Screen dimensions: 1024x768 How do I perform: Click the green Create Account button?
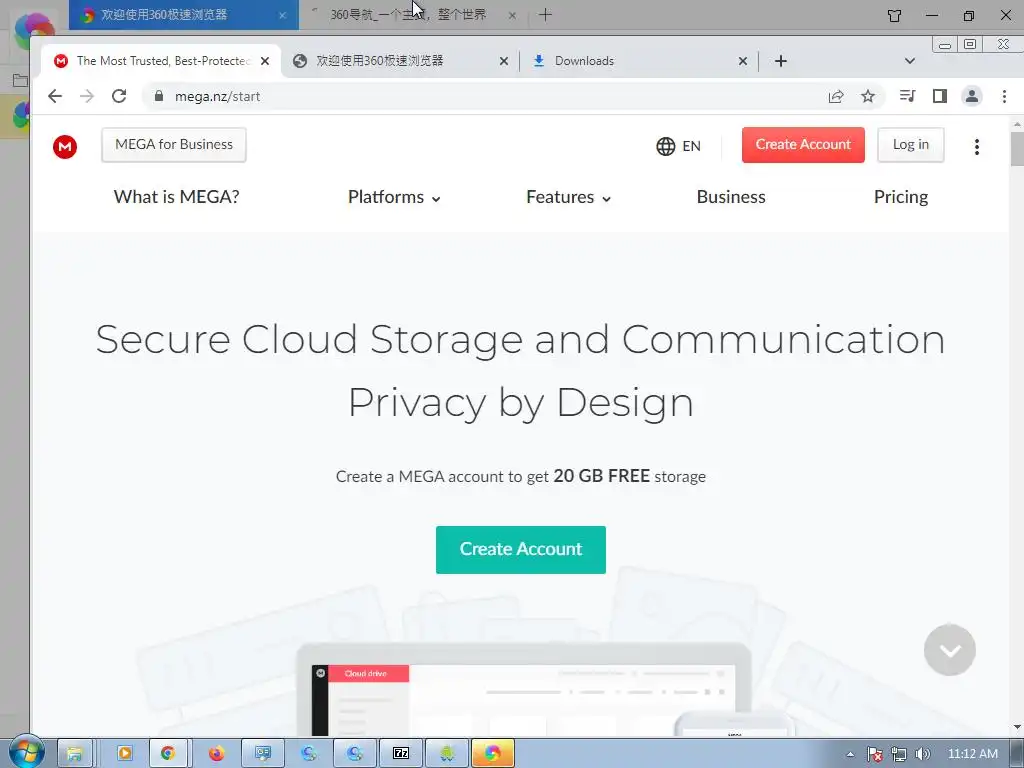click(520, 550)
